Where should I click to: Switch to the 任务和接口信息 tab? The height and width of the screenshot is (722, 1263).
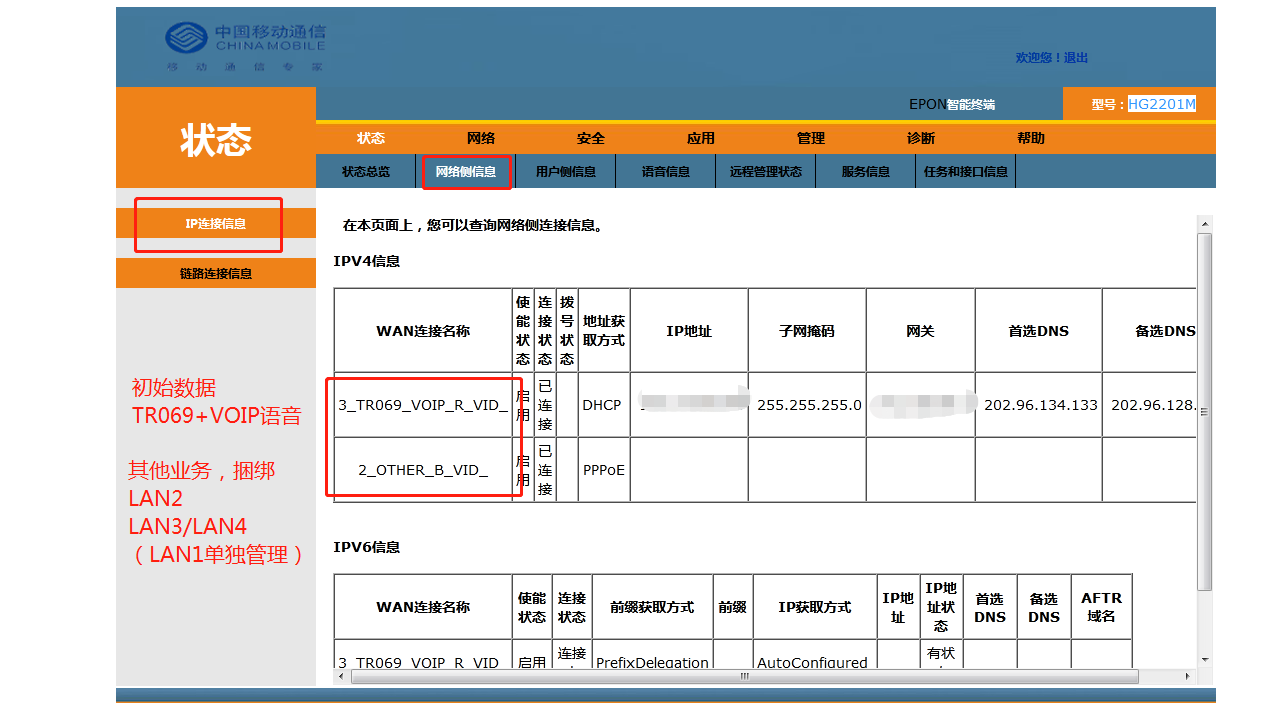click(966, 172)
